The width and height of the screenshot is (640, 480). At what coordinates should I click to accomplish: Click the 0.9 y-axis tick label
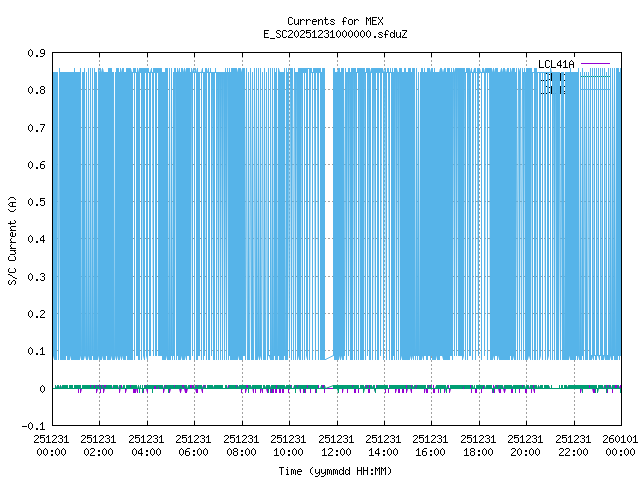click(x=36, y=53)
